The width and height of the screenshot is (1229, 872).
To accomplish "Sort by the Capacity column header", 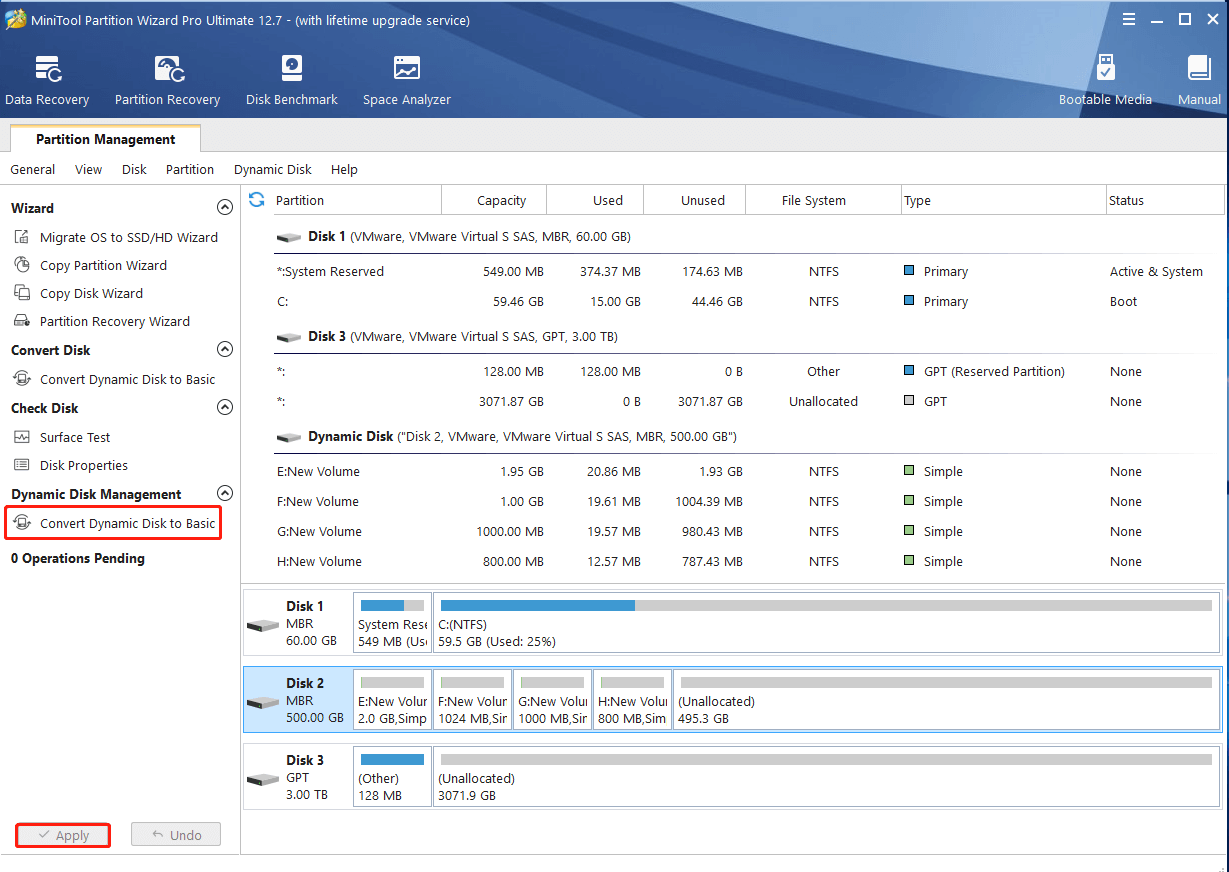I will (494, 200).
